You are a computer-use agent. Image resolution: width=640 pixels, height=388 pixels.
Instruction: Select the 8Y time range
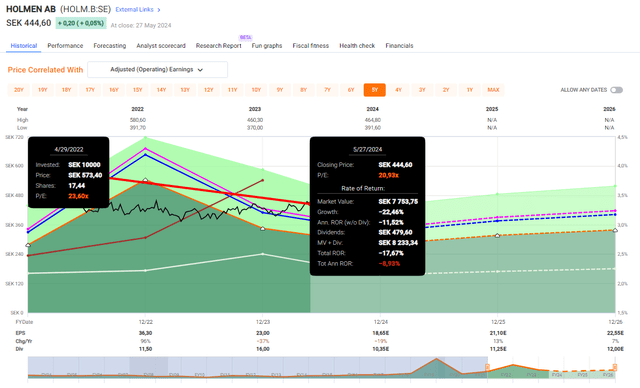click(303, 90)
